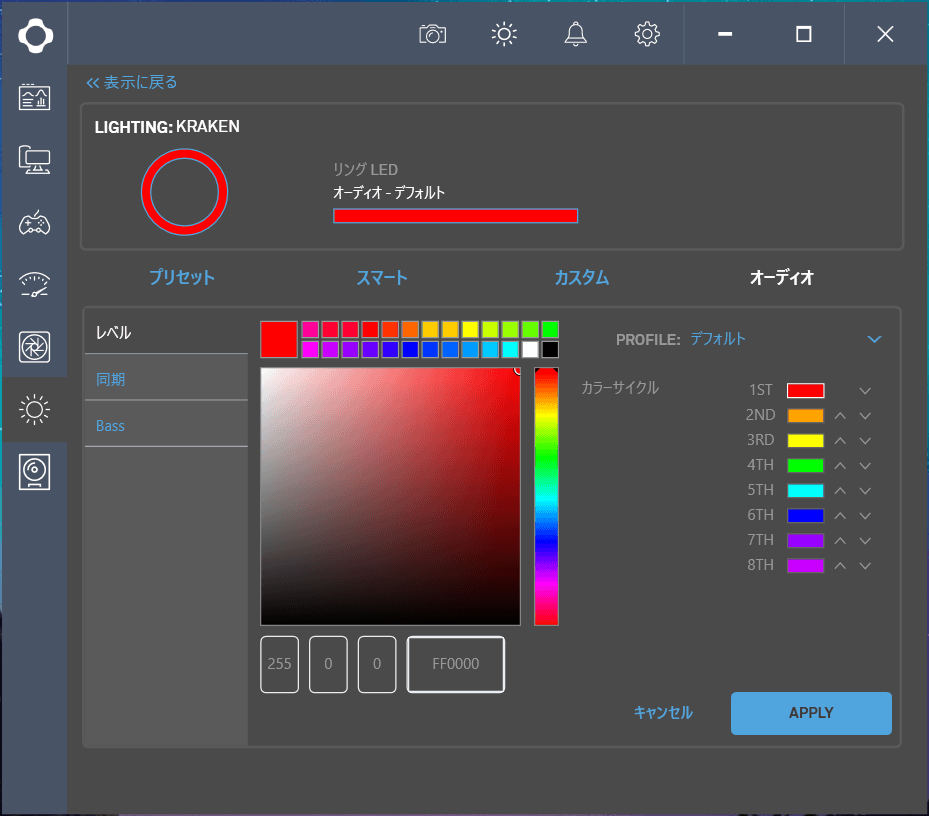Image resolution: width=929 pixels, height=816 pixels.
Task: Click the red ring LED preview
Action: pyautogui.click(x=184, y=192)
